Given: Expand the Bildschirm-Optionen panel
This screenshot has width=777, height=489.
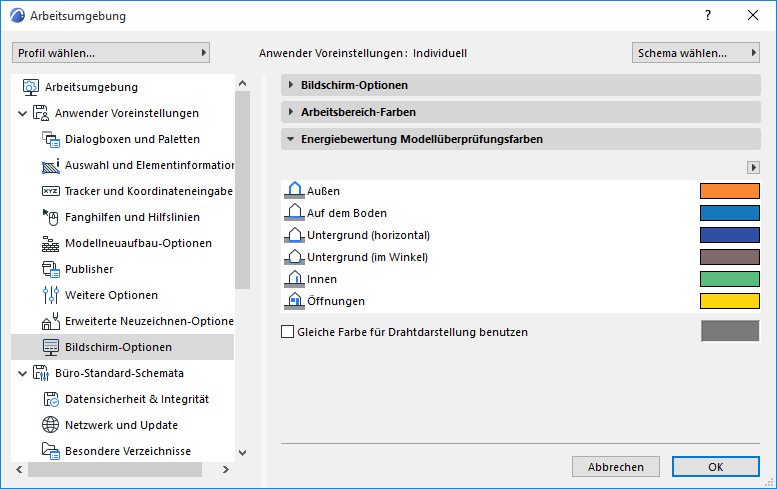Looking at the screenshot, I should click(x=291, y=85).
